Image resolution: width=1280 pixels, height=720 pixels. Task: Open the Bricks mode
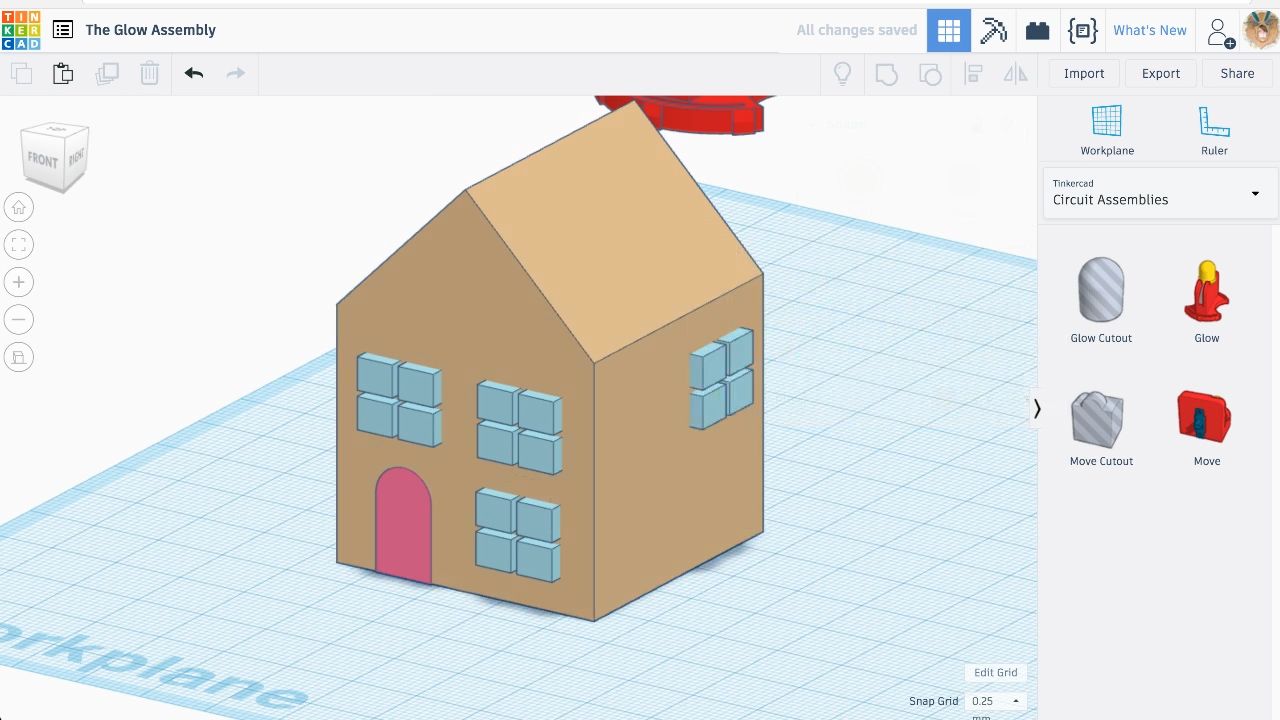coord(1038,30)
